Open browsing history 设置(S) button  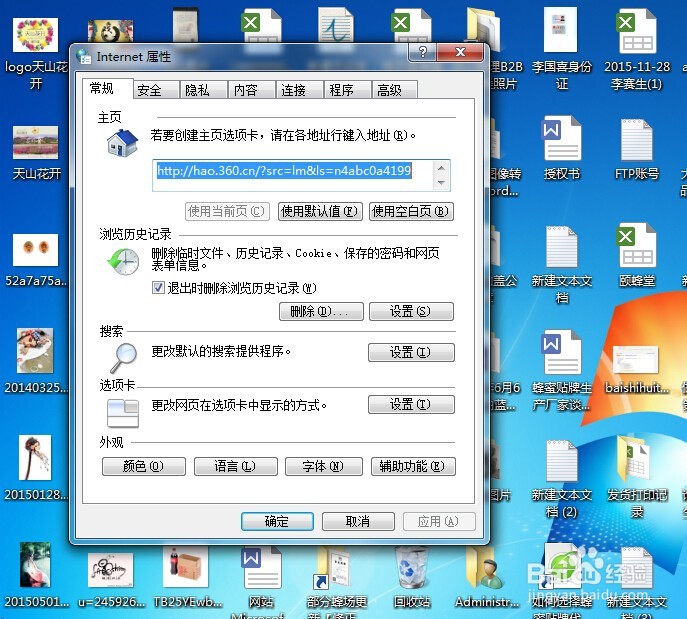tap(411, 311)
